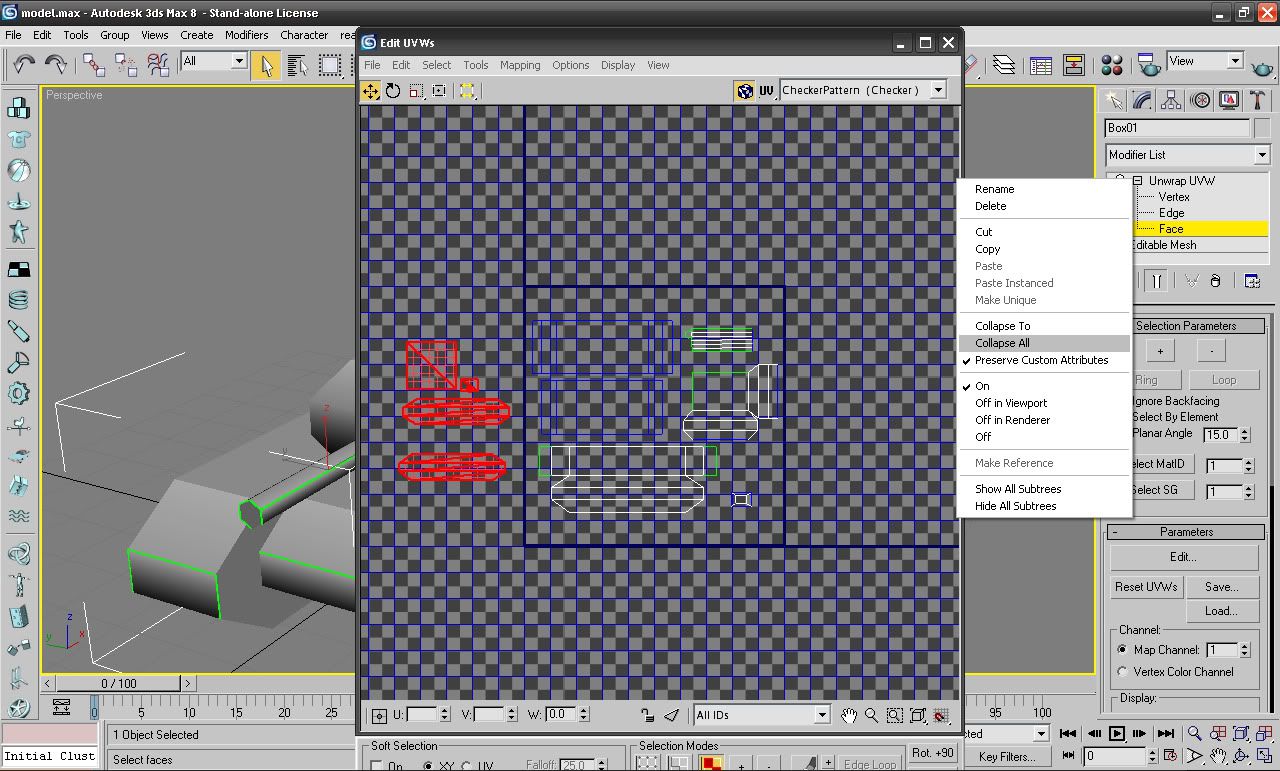Open the Modify command panel tab

coord(1142,100)
